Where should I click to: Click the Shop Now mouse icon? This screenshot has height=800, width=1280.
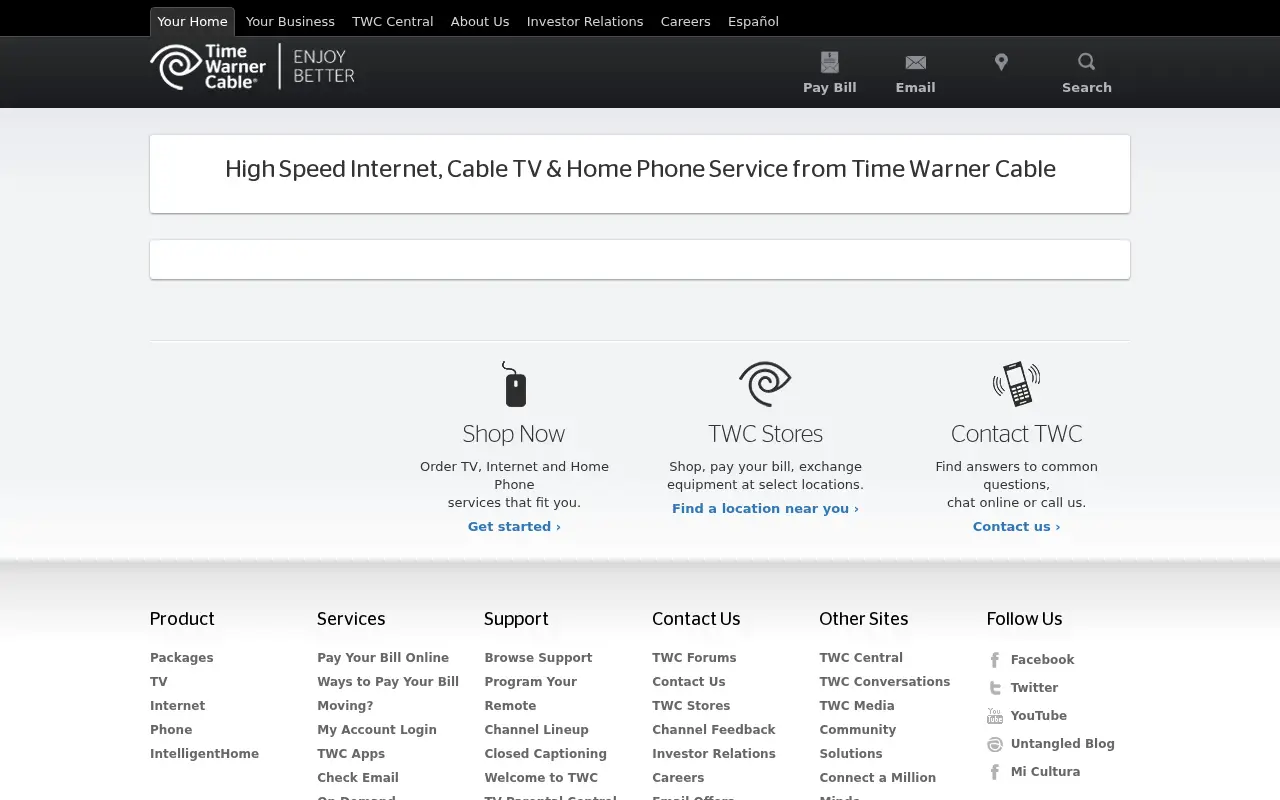pyautogui.click(x=514, y=384)
